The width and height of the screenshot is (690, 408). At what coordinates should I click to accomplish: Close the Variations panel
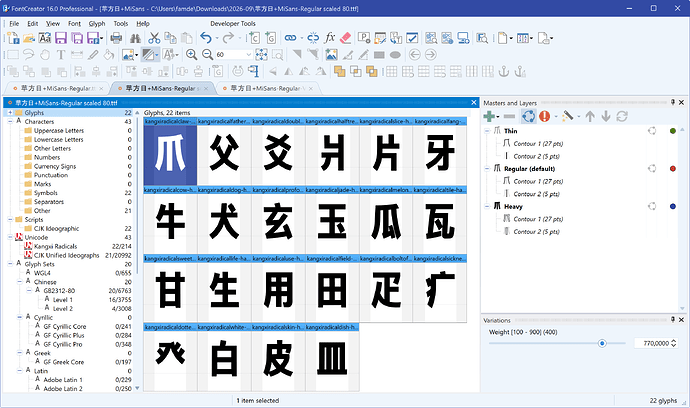(x=681, y=320)
